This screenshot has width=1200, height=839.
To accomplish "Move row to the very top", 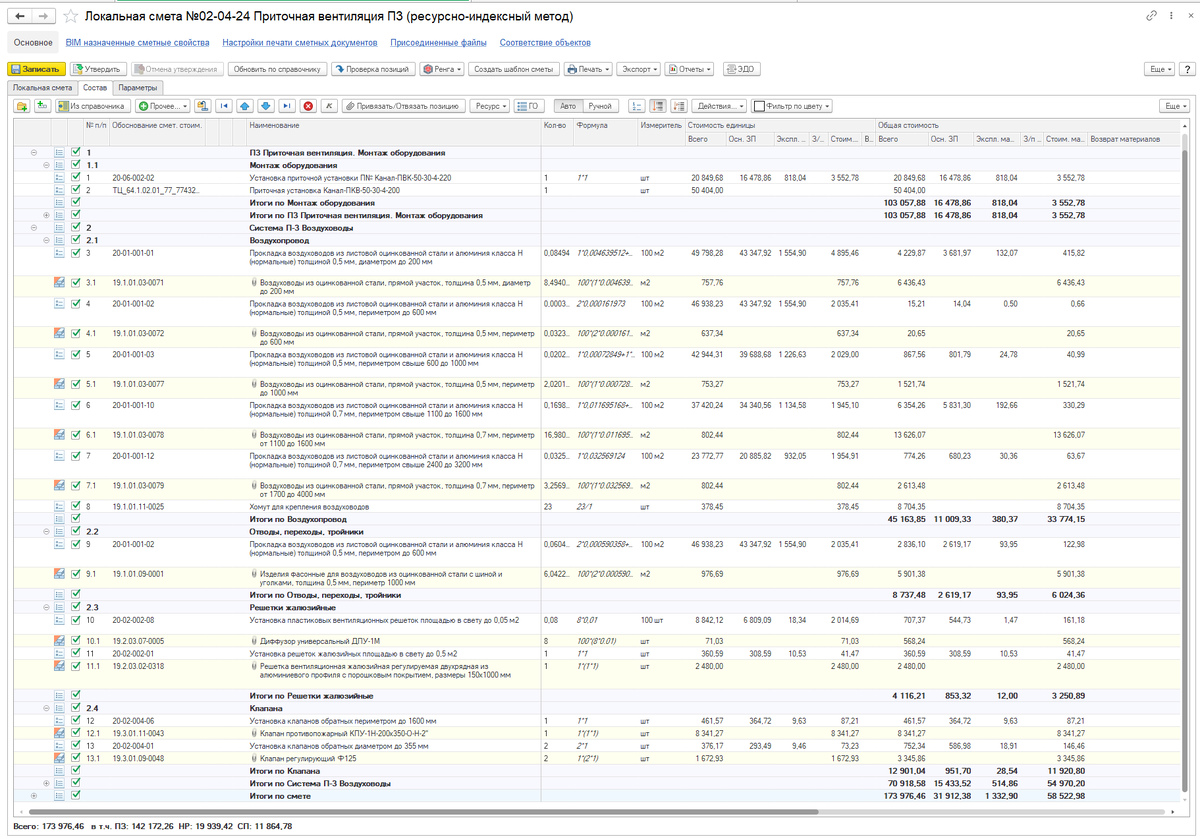I will (x=222, y=105).
